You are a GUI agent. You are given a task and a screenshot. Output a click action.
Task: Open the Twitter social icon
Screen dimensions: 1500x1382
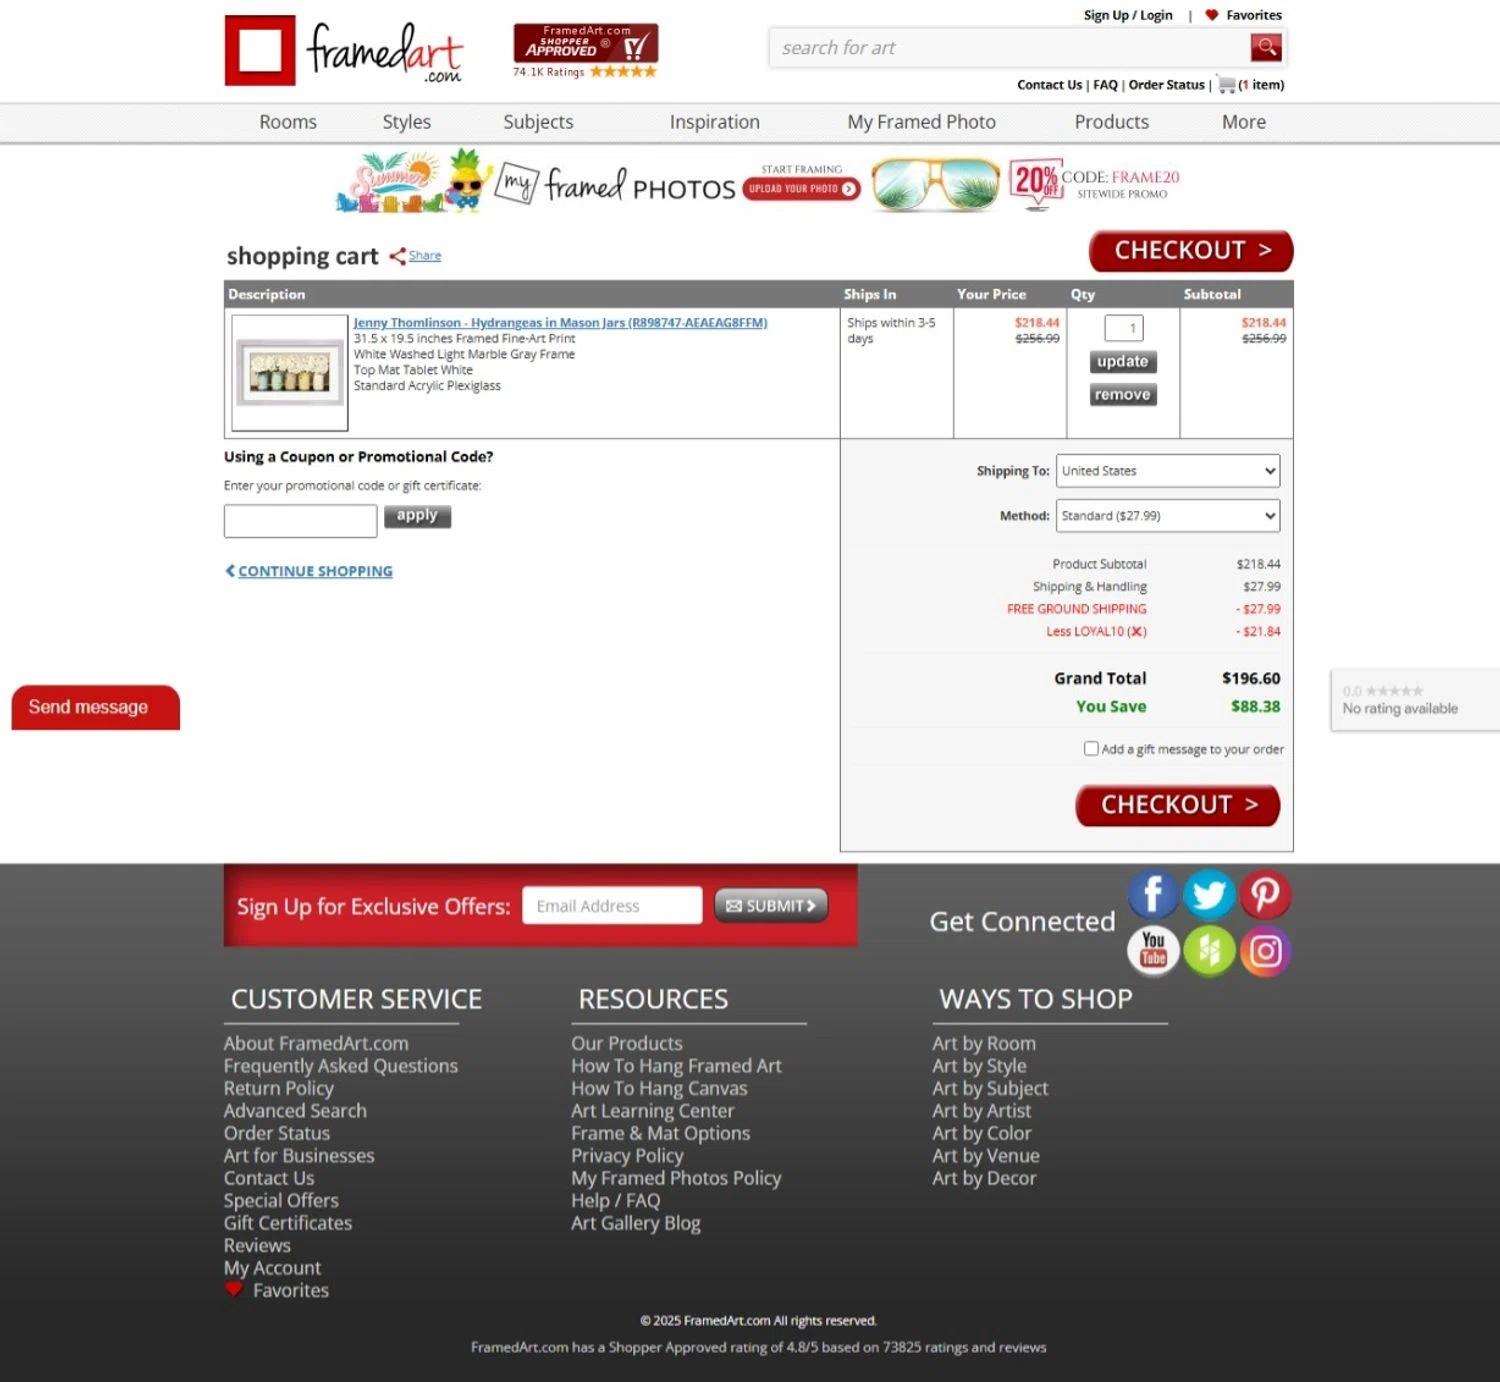click(x=1209, y=894)
